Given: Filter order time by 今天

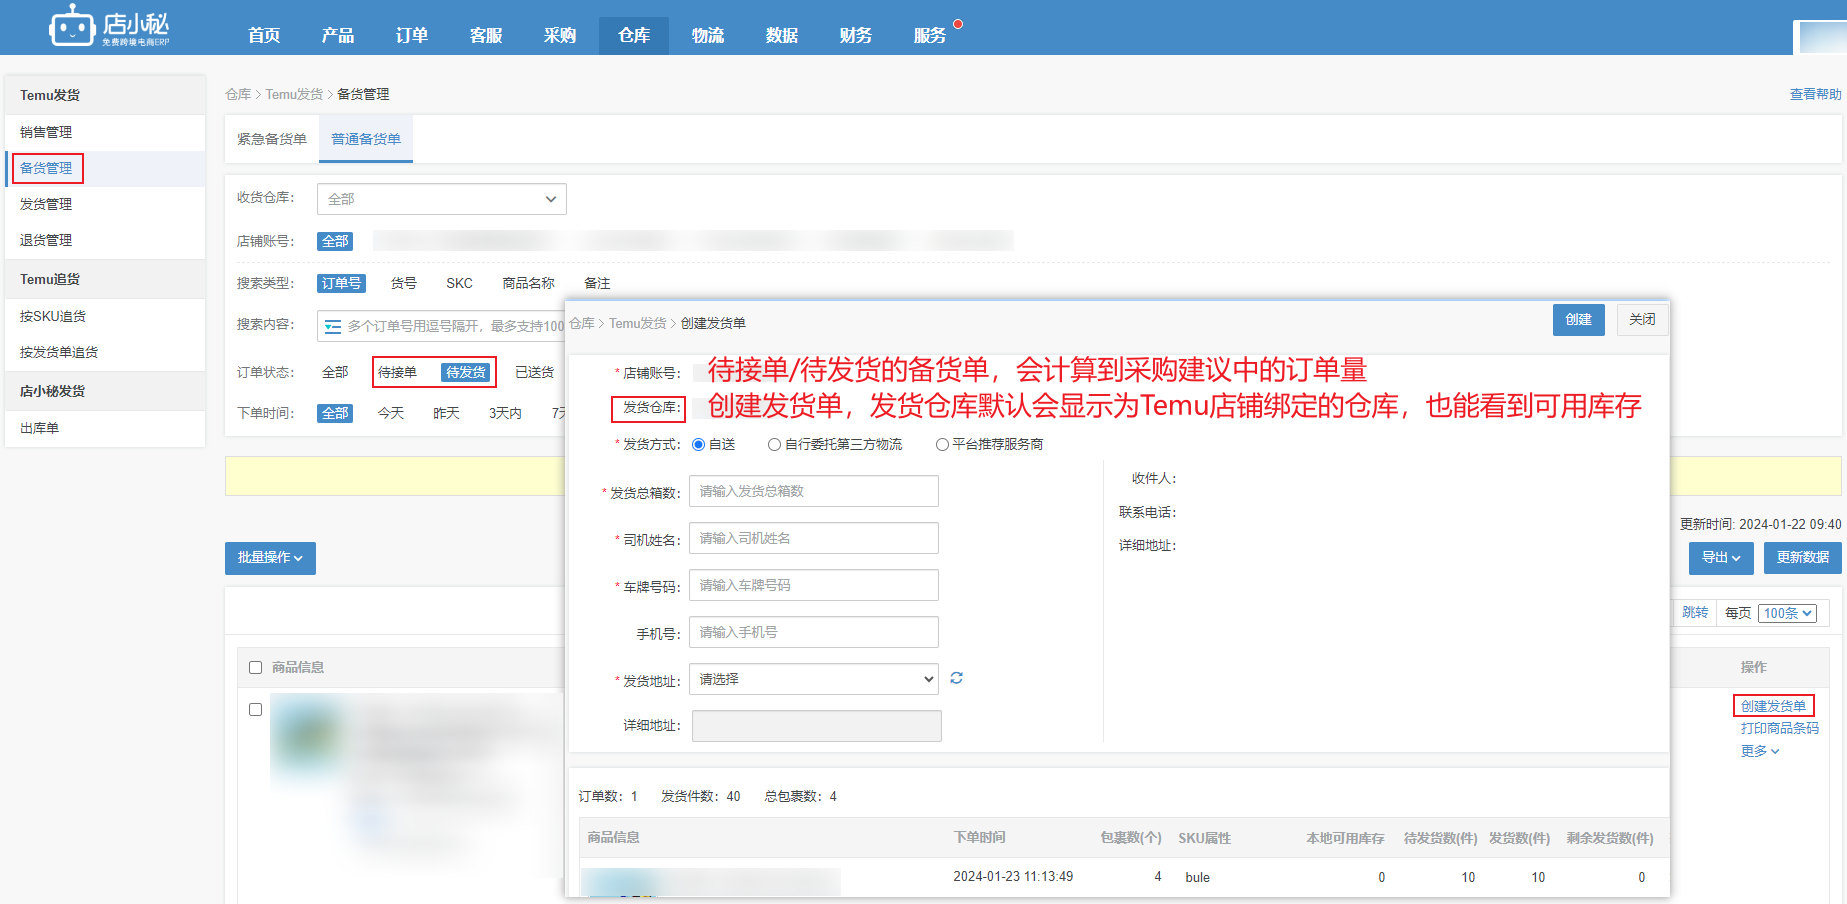Looking at the screenshot, I should coord(391,413).
